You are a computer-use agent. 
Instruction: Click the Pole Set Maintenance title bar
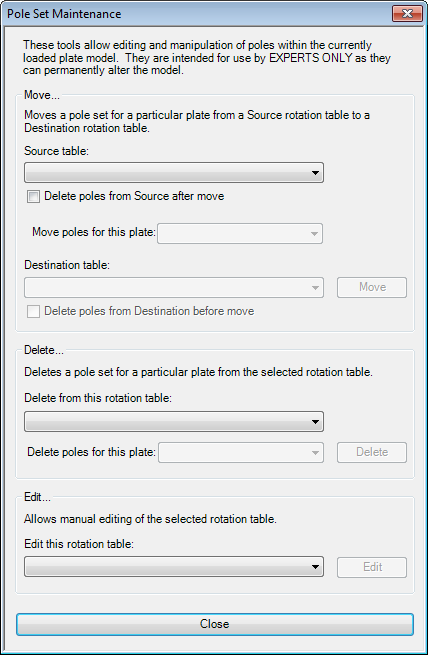coord(196,14)
